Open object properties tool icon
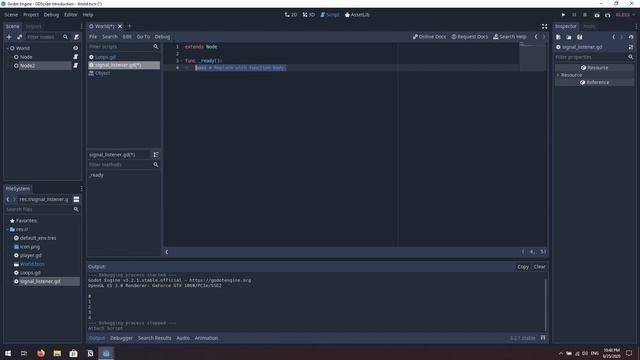640x360 pixels. [x=631, y=47]
